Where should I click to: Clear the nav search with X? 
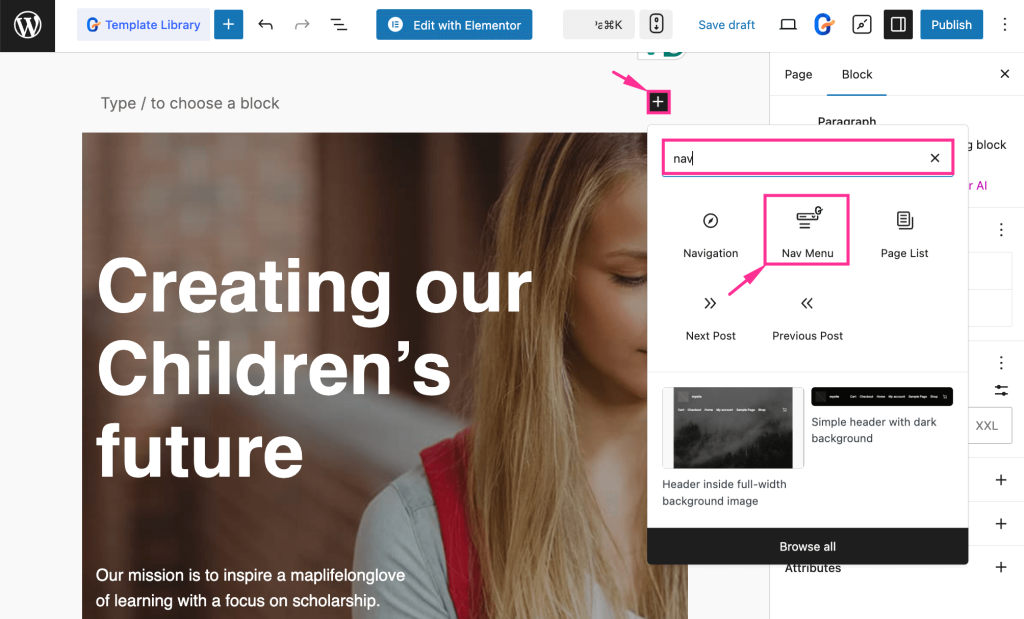934,157
